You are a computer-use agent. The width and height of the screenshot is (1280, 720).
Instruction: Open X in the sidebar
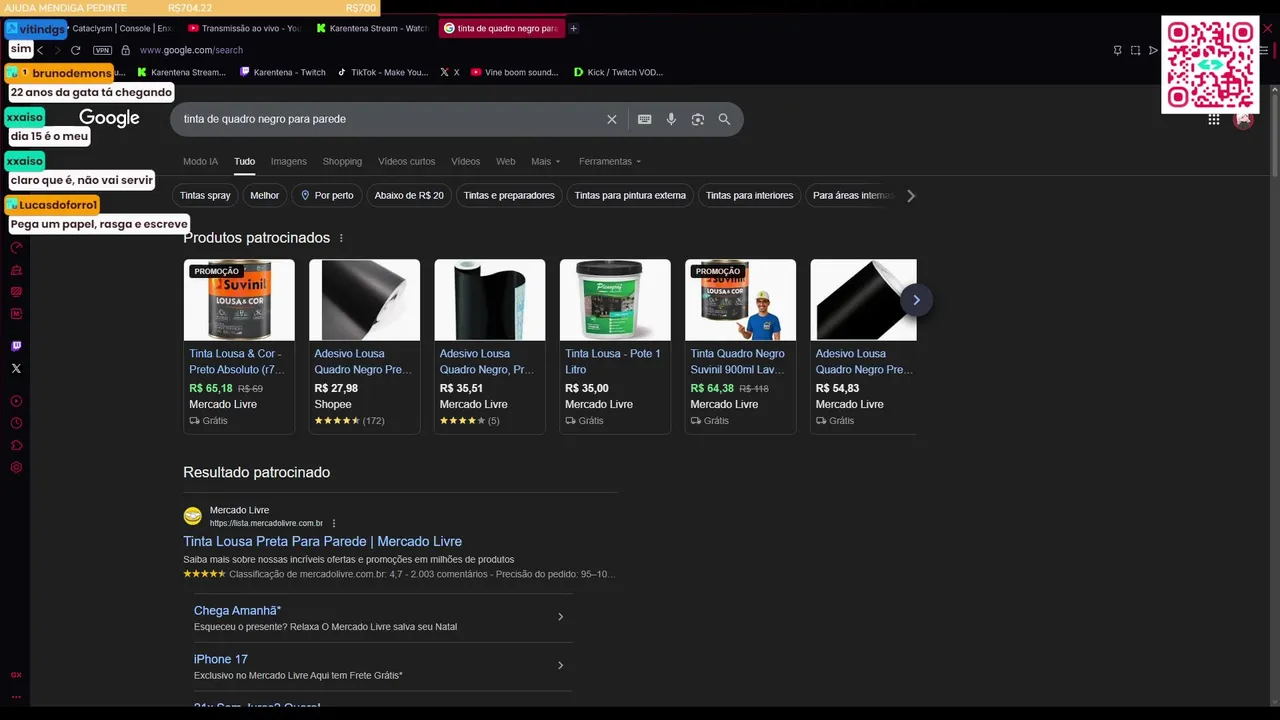coord(16,369)
